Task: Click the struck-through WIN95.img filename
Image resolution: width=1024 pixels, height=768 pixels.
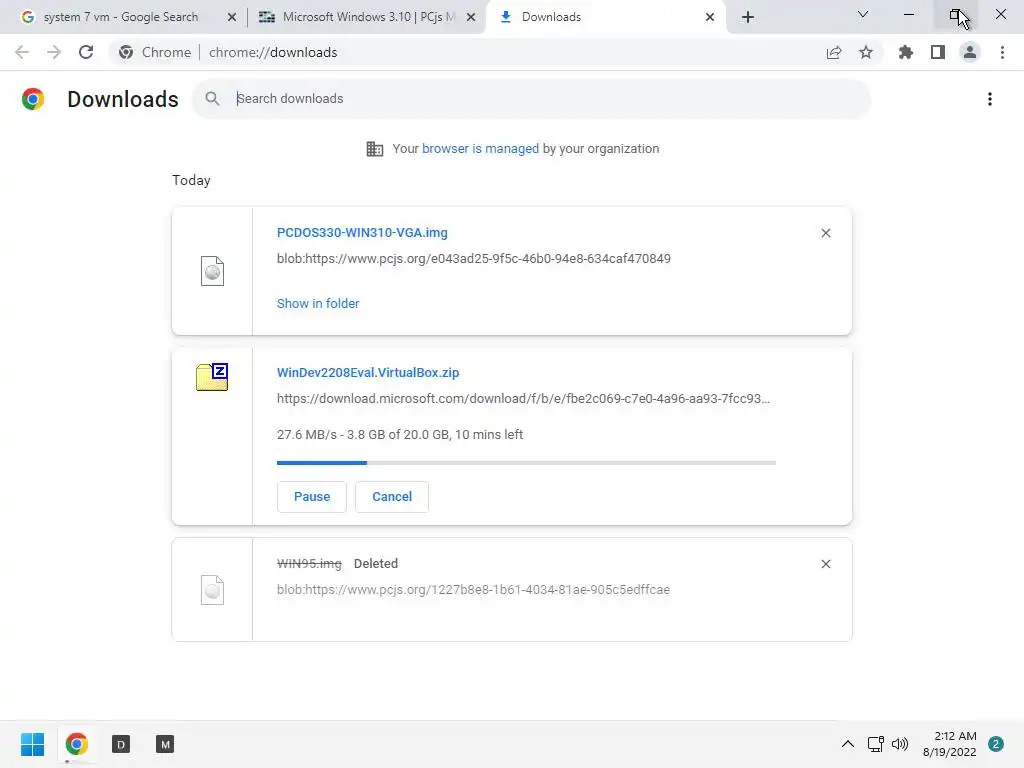Action: 309,564
